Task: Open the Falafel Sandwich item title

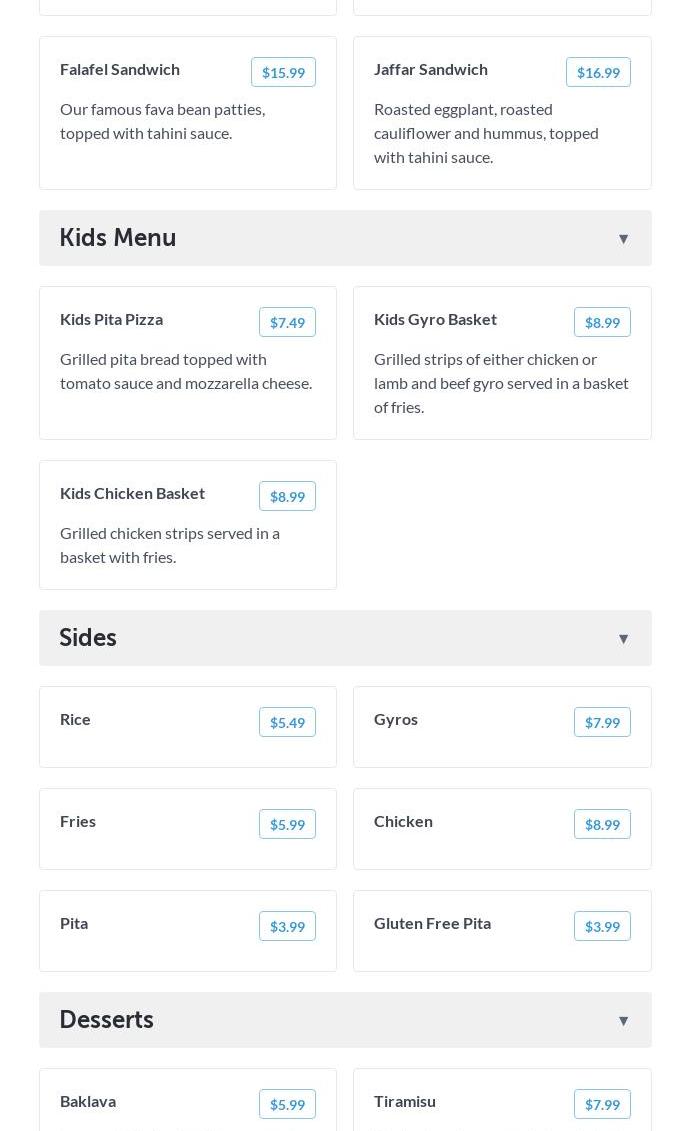Action: point(120,69)
